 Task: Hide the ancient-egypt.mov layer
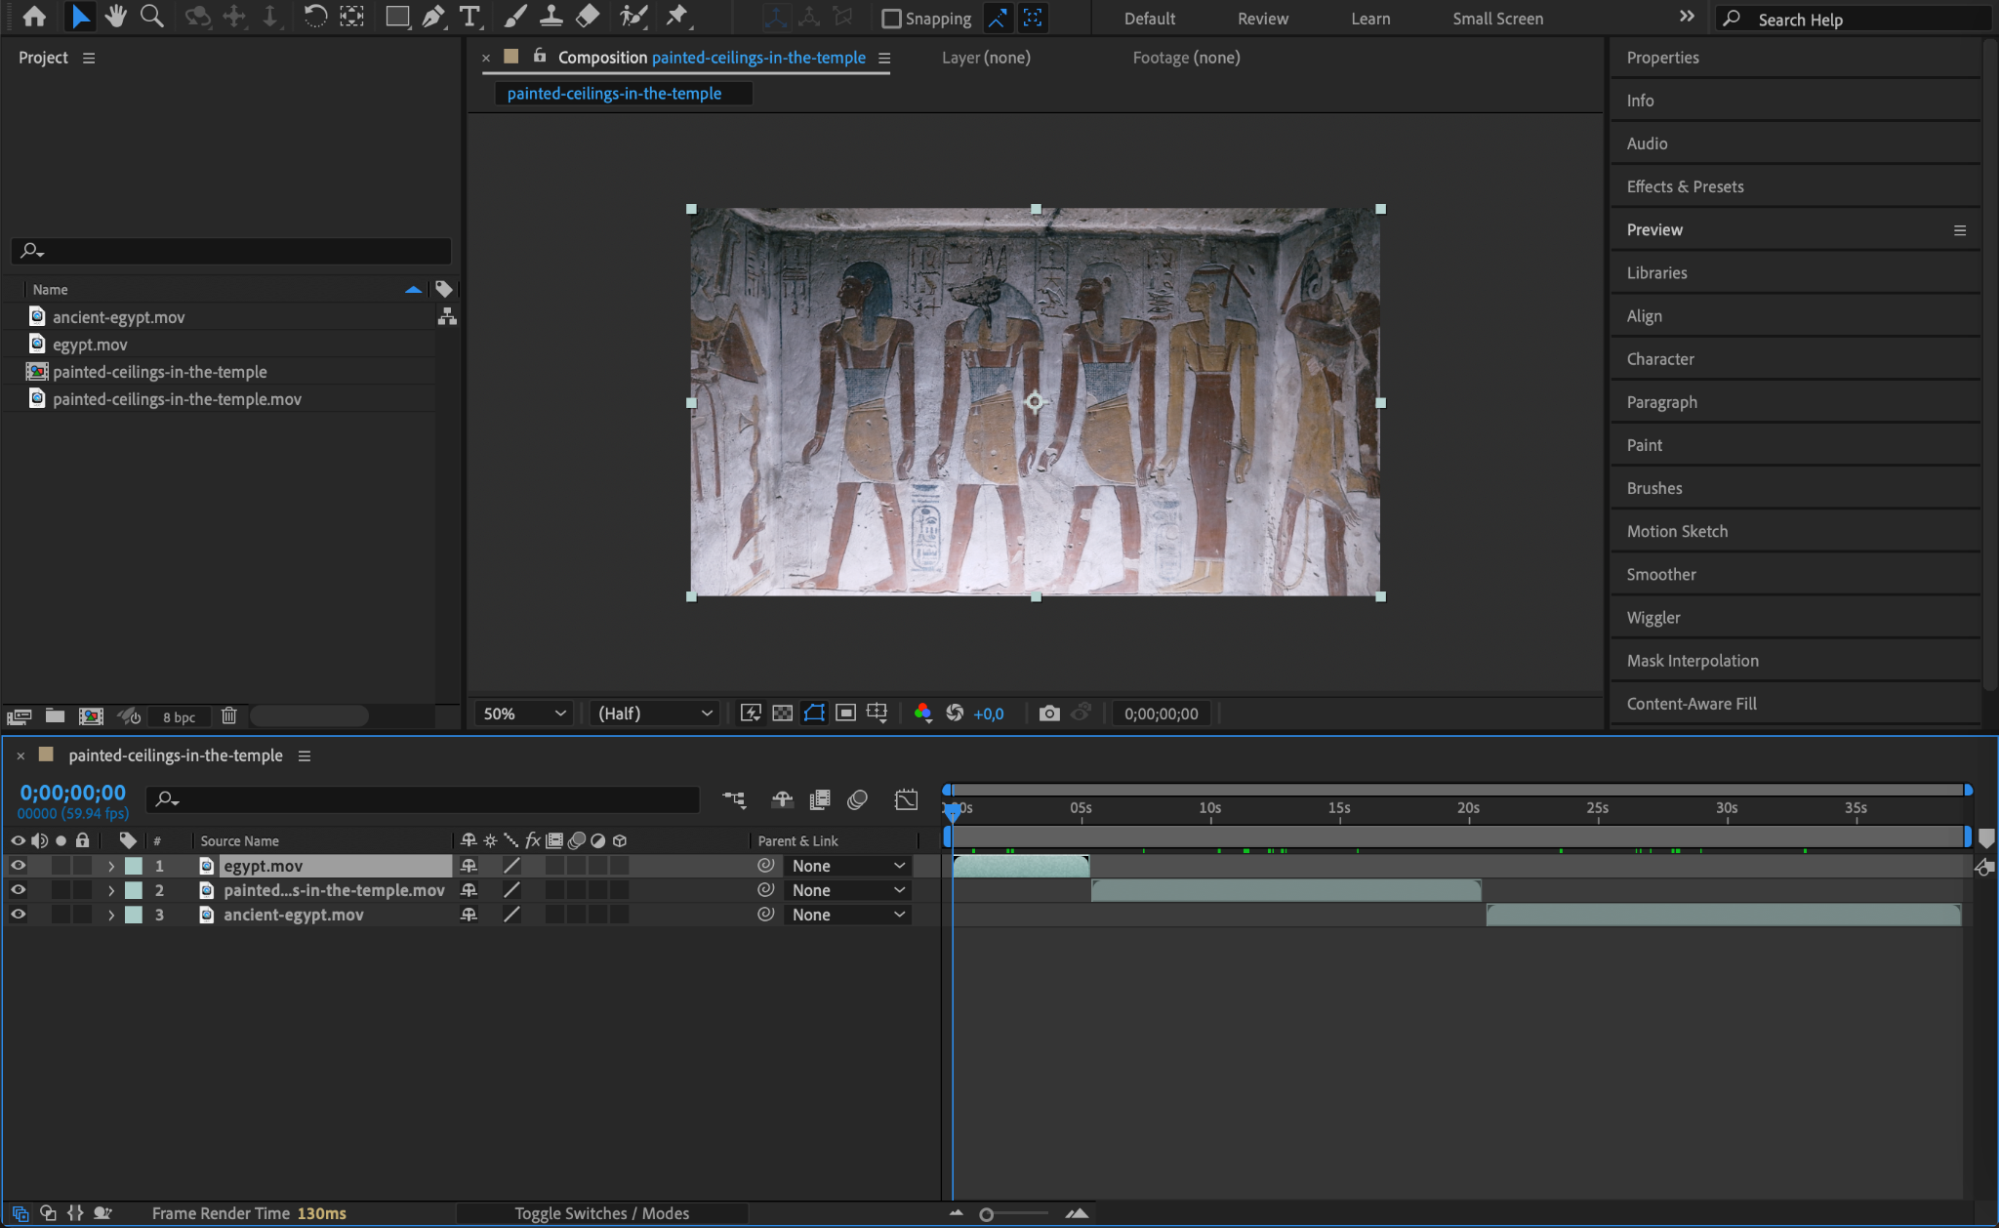[x=18, y=914]
